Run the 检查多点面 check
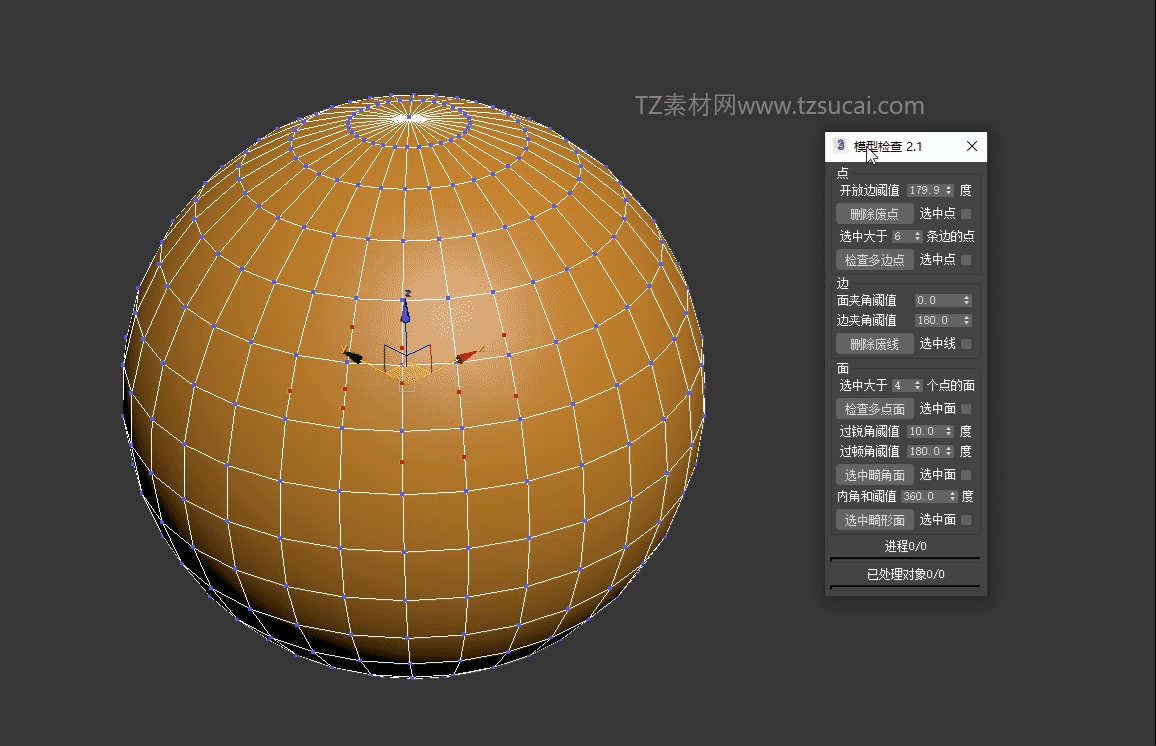The width and height of the screenshot is (1156, 746). [875, 409]
